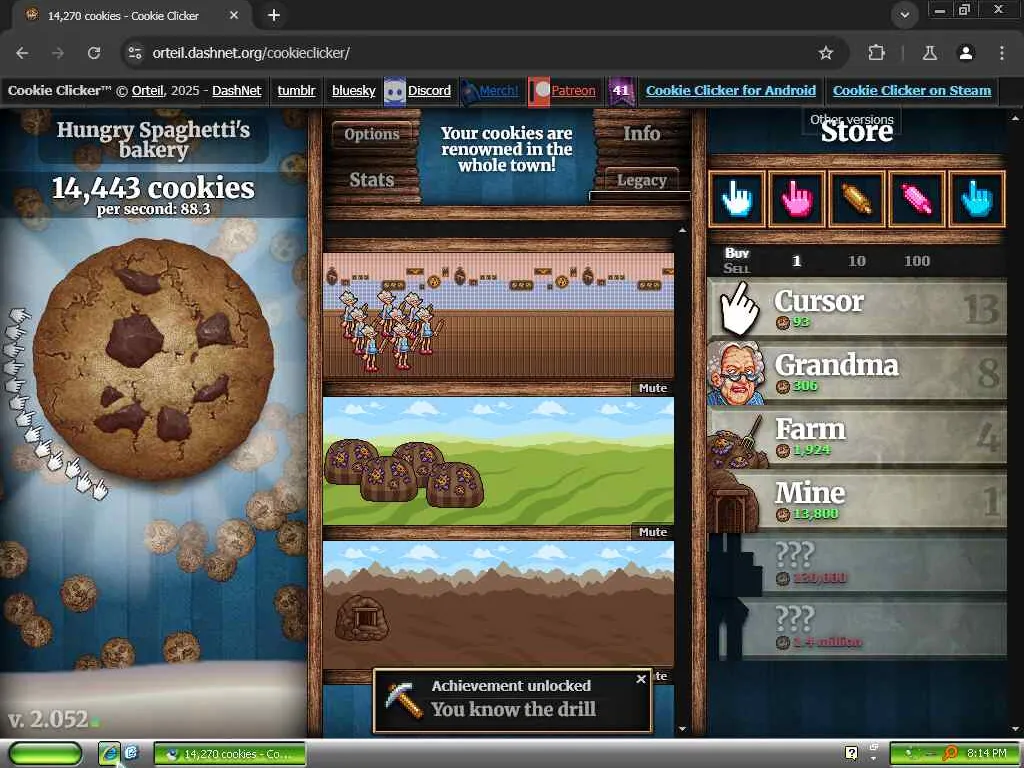Click the address bar URL
This screenshot has width=1024, height=768.
[251, 53]
